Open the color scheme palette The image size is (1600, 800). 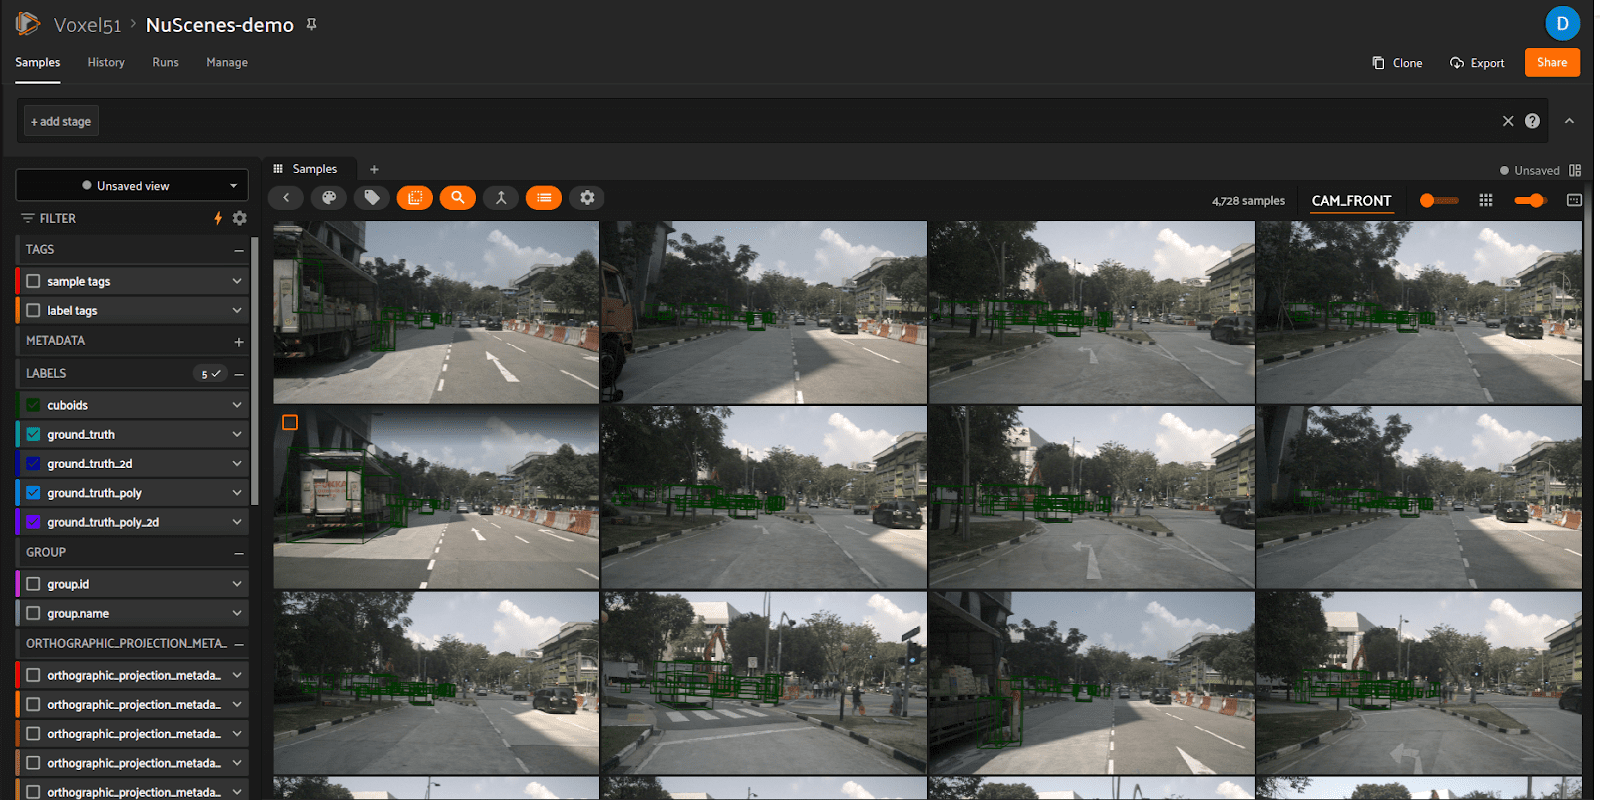point(328,198)
